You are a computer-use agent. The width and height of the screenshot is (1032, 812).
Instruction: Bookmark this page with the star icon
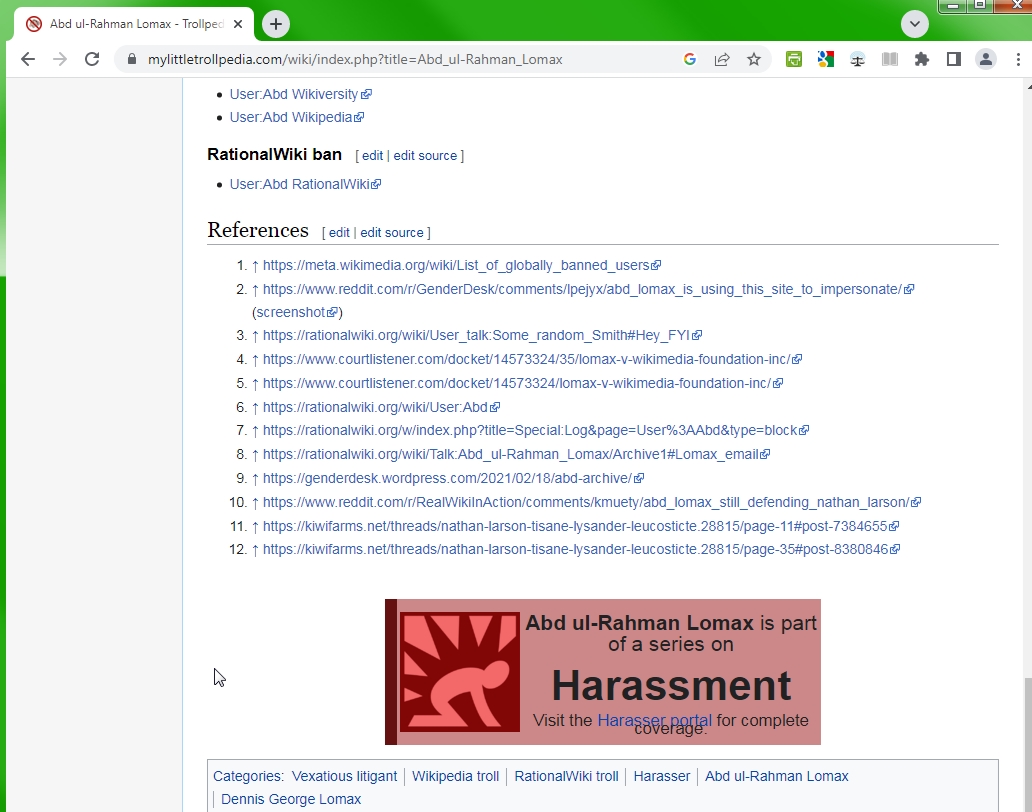754,59
